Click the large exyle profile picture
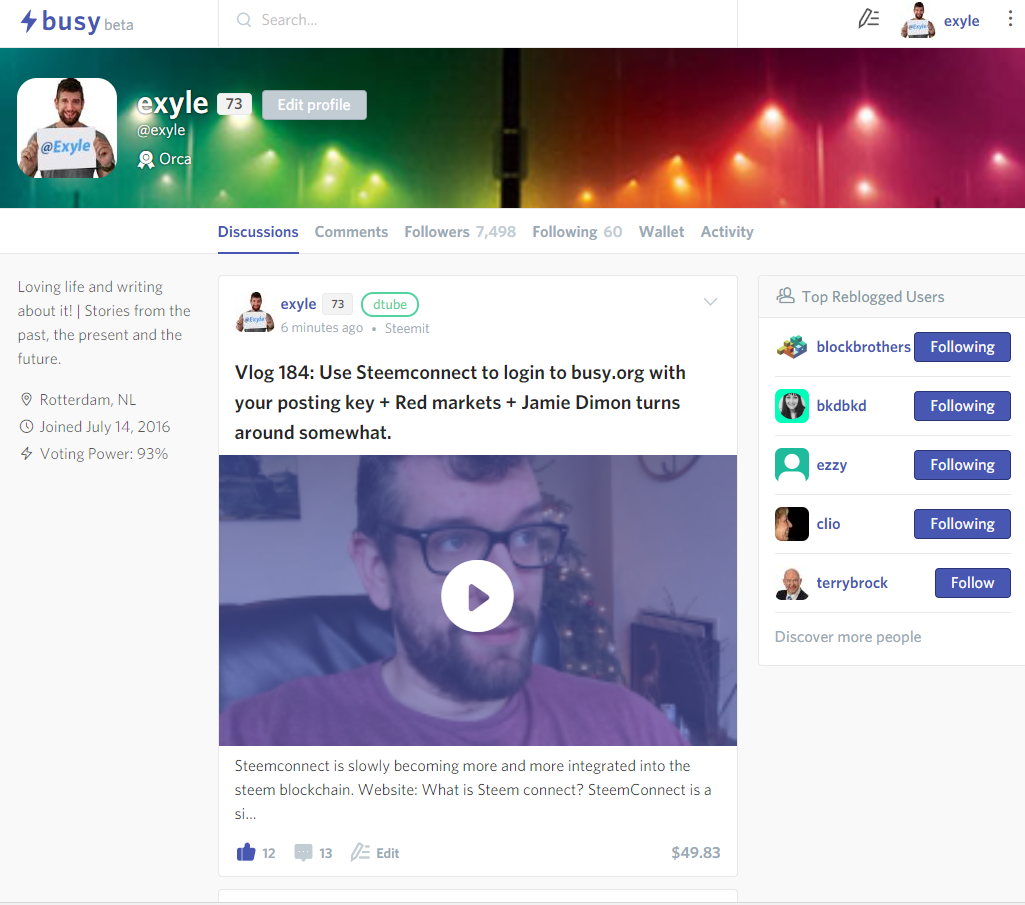This screenshot has width=1025, height=905. [67, 128]
